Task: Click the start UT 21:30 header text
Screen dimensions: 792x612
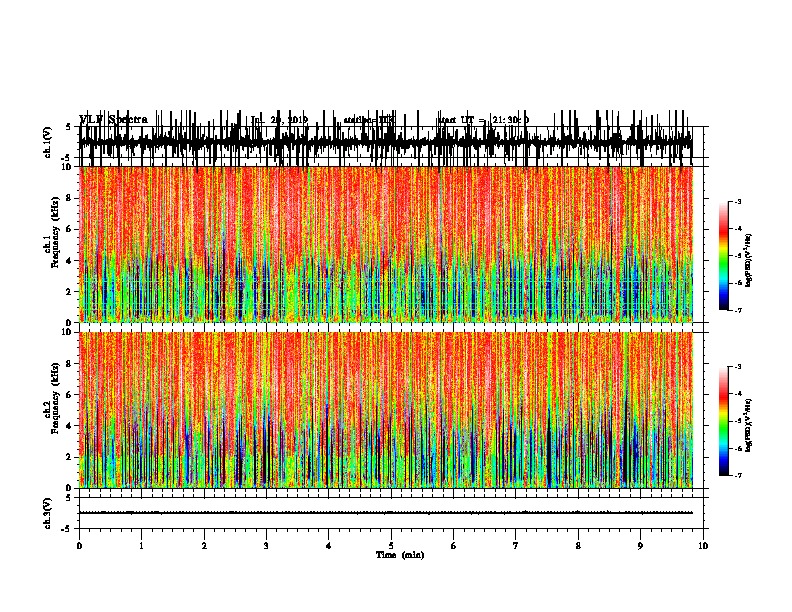Action: pos(483,120)
